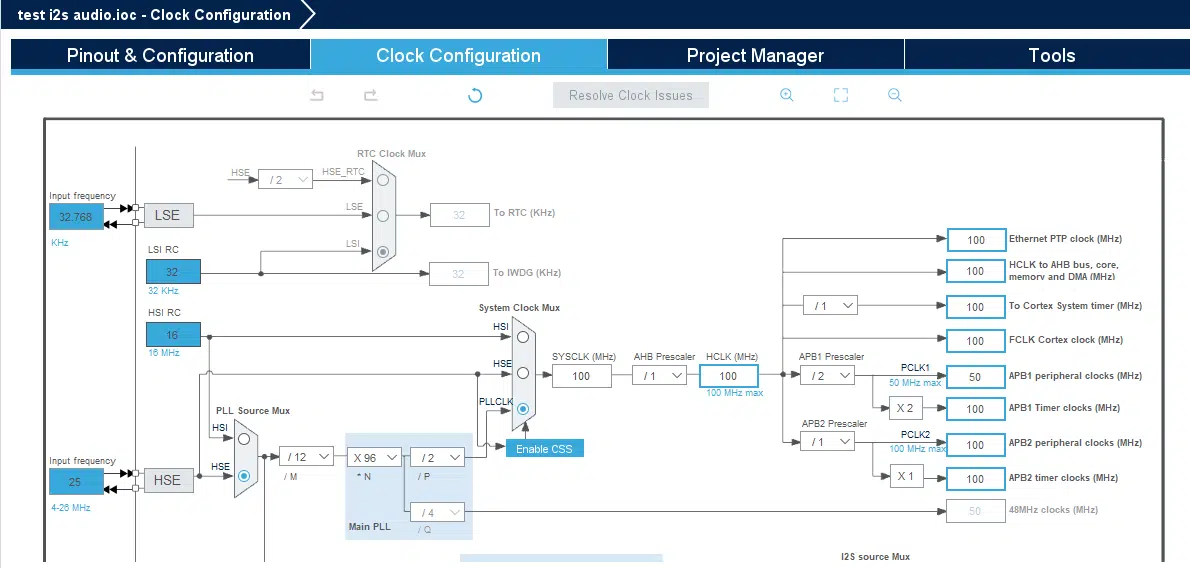The height and width of the screenshot is (568, 1190).
Task: Select LSI in RTC Clock Mux
Action: (x=383, y=251)
